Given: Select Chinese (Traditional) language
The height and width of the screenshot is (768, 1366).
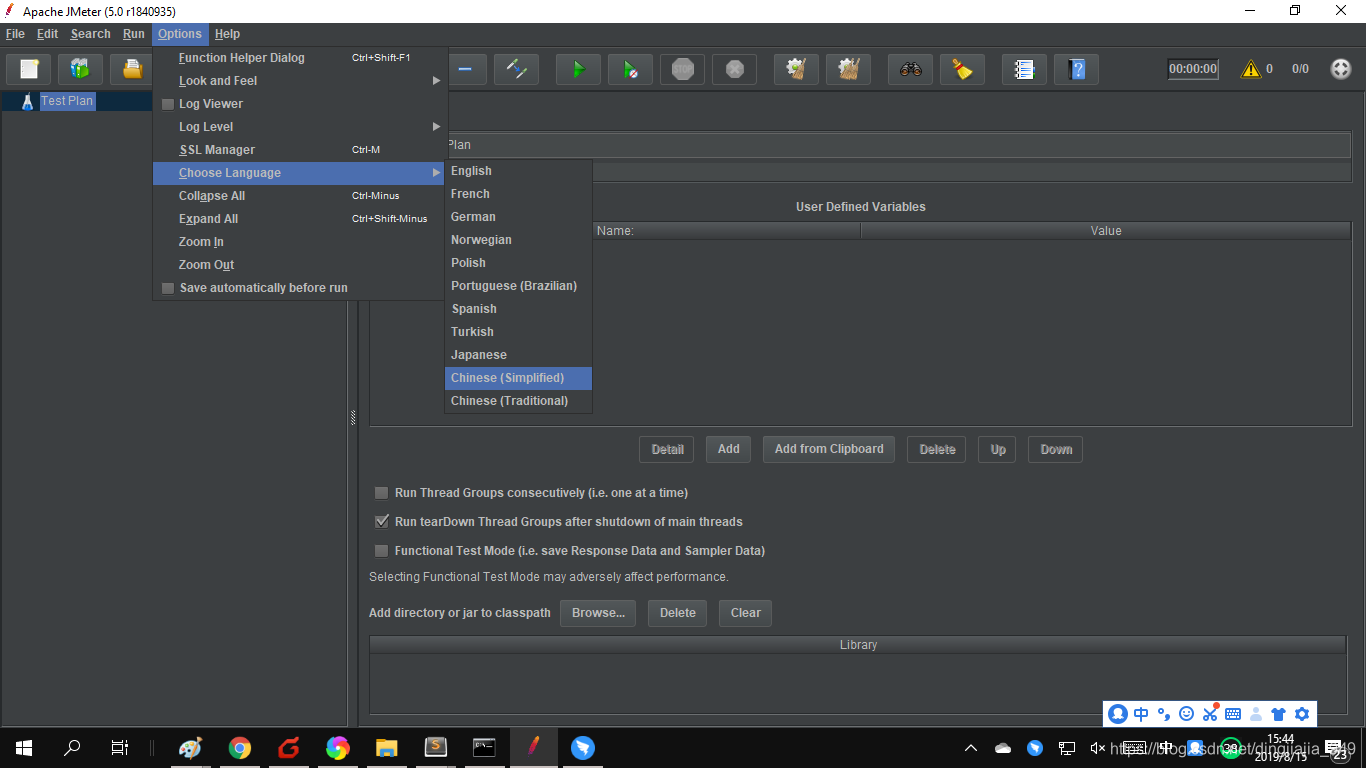Looking at the screenshot, I should (x=518, y=401).
